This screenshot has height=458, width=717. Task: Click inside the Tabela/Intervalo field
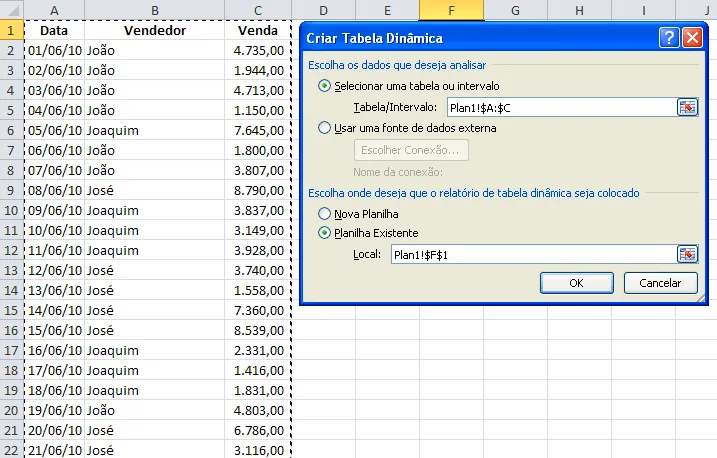[561, 108]
